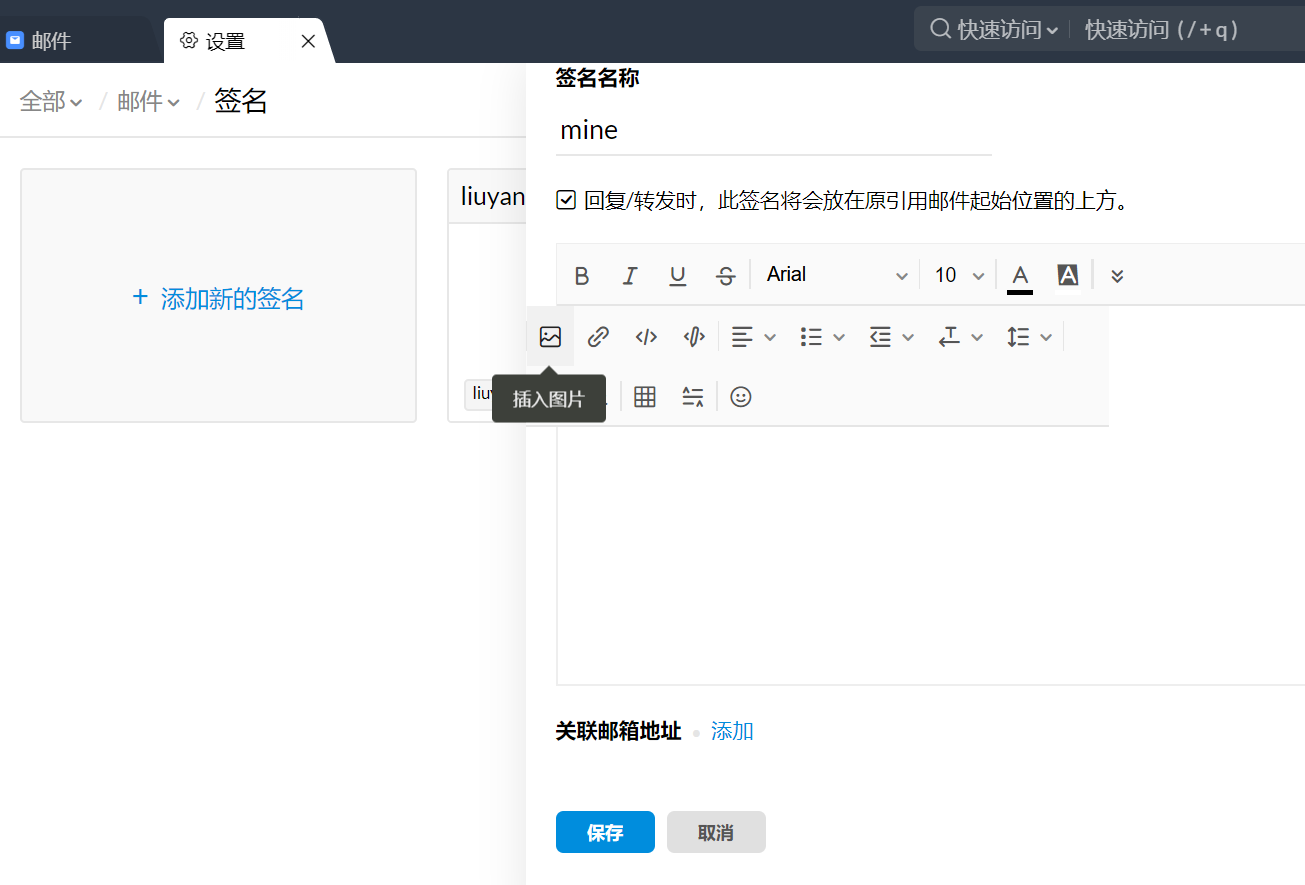Click the insert image icon
The width and height of the screenshot is (1305, 885).
coord(550,337)
